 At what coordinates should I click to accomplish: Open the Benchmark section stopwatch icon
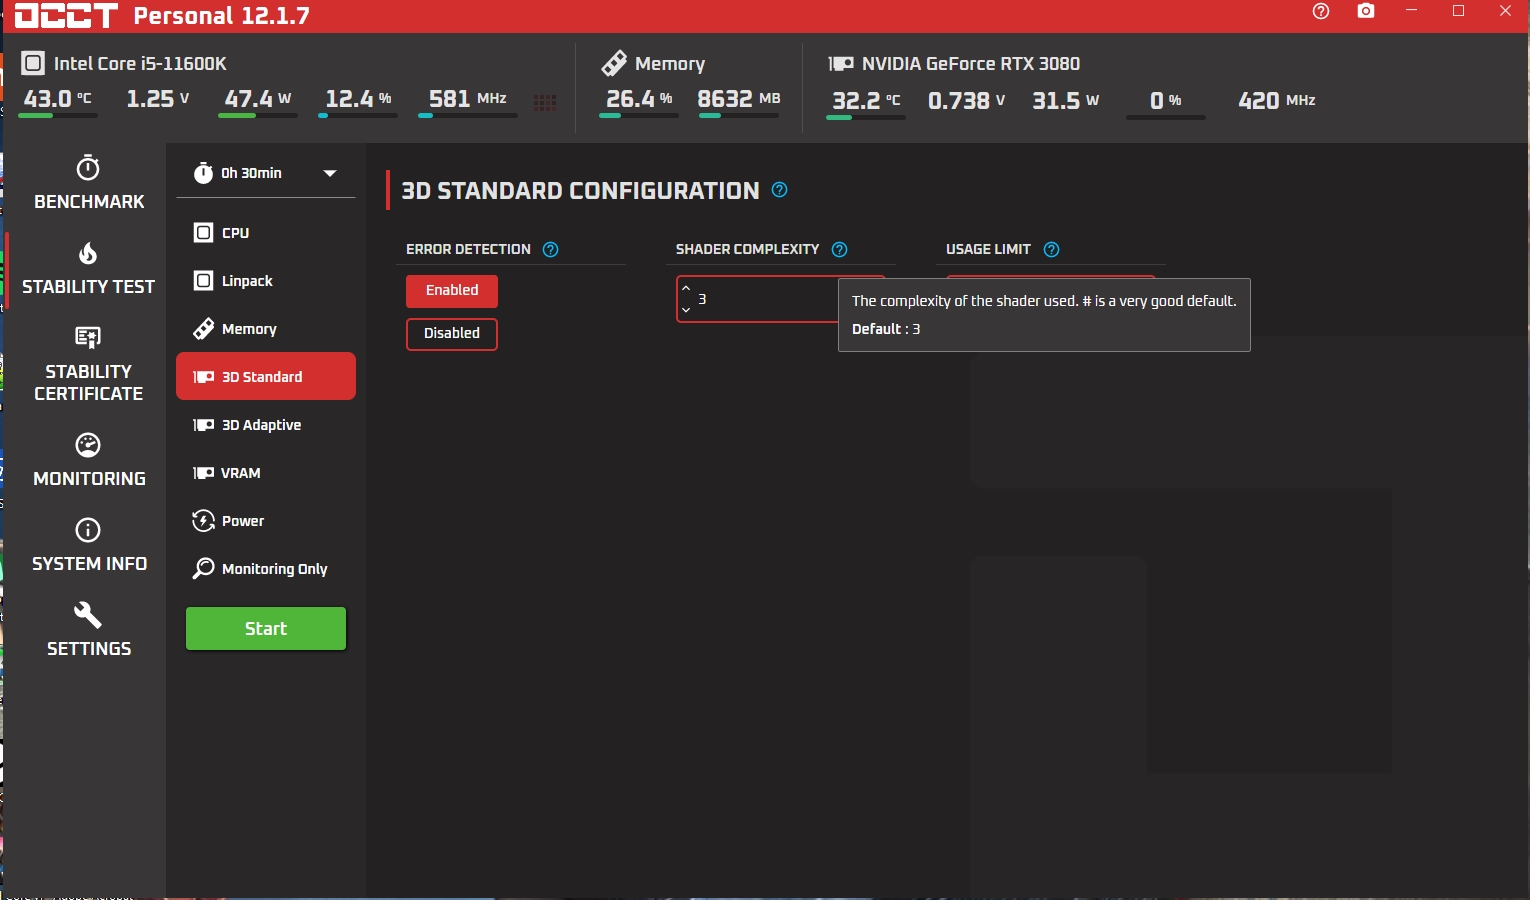pos(88,168)
